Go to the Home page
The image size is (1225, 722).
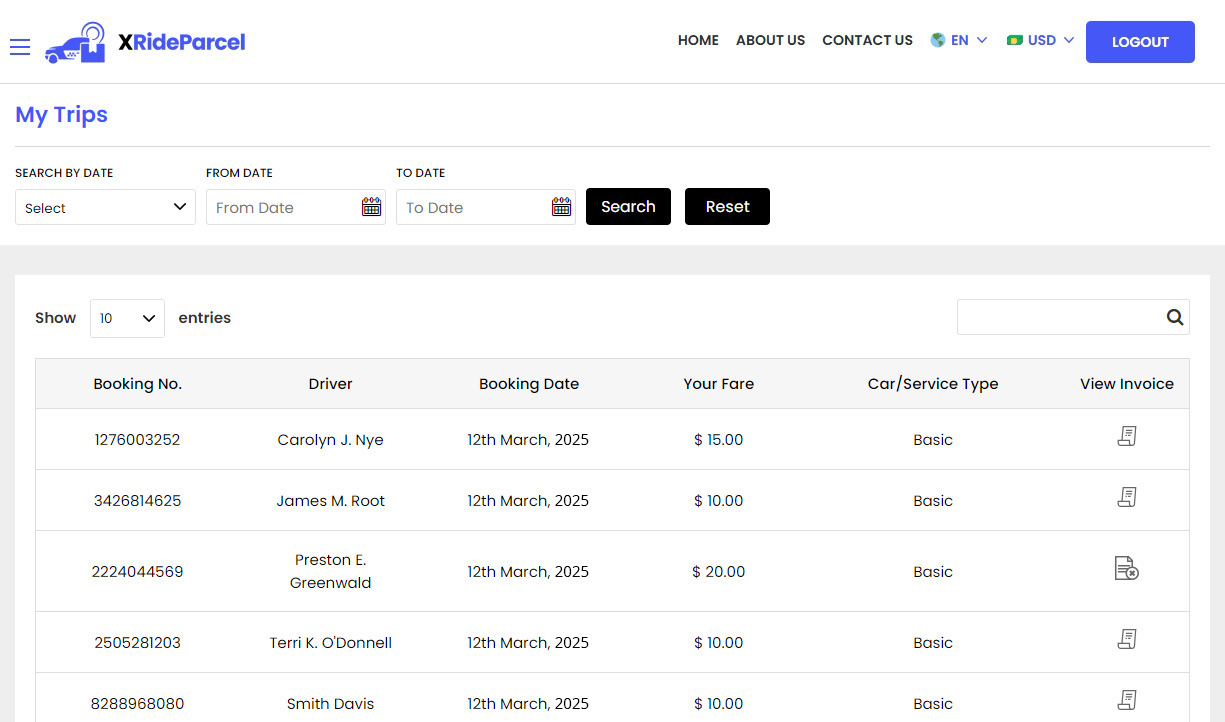698,41
